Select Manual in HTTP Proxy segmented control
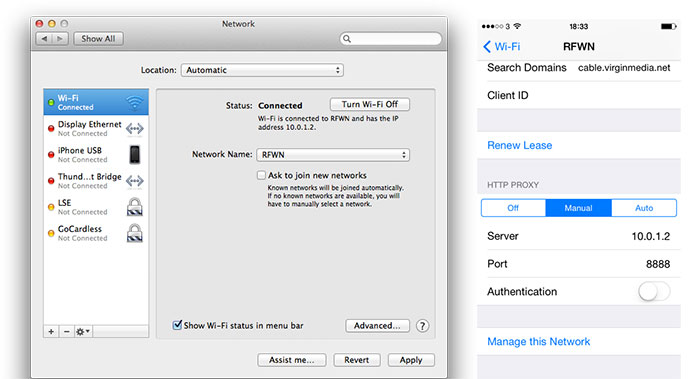 578,208
